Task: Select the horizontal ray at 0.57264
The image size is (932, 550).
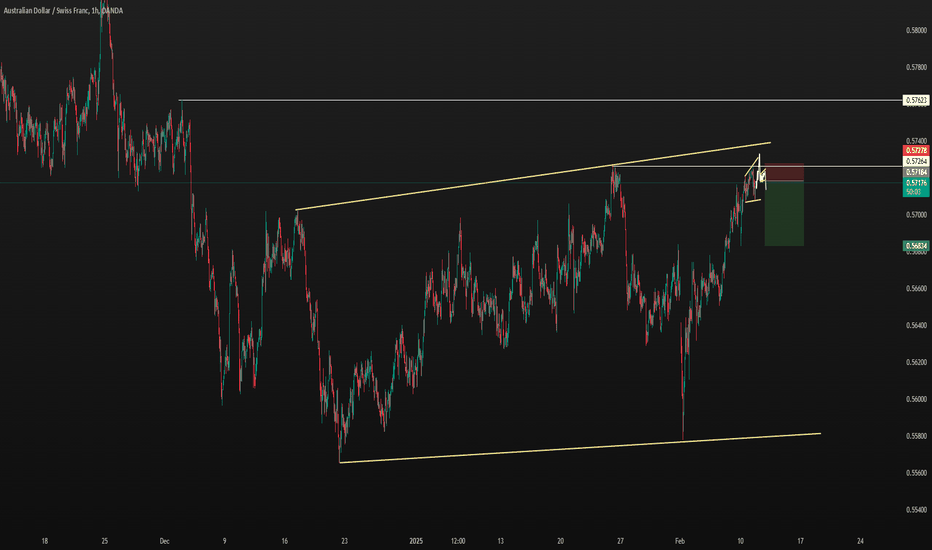Action: [758, 166]
